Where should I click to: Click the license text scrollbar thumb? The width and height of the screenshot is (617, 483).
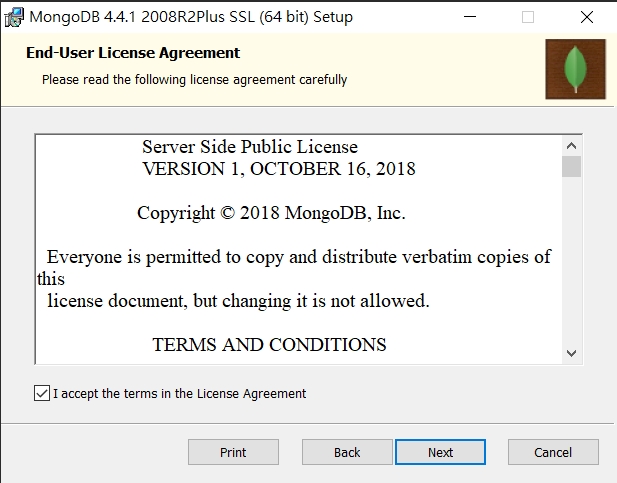(x=571, y=166)
